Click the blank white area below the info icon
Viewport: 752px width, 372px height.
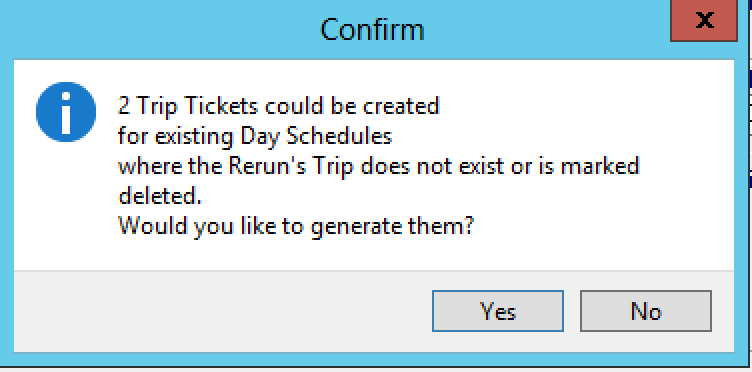[x=66, y=206]
